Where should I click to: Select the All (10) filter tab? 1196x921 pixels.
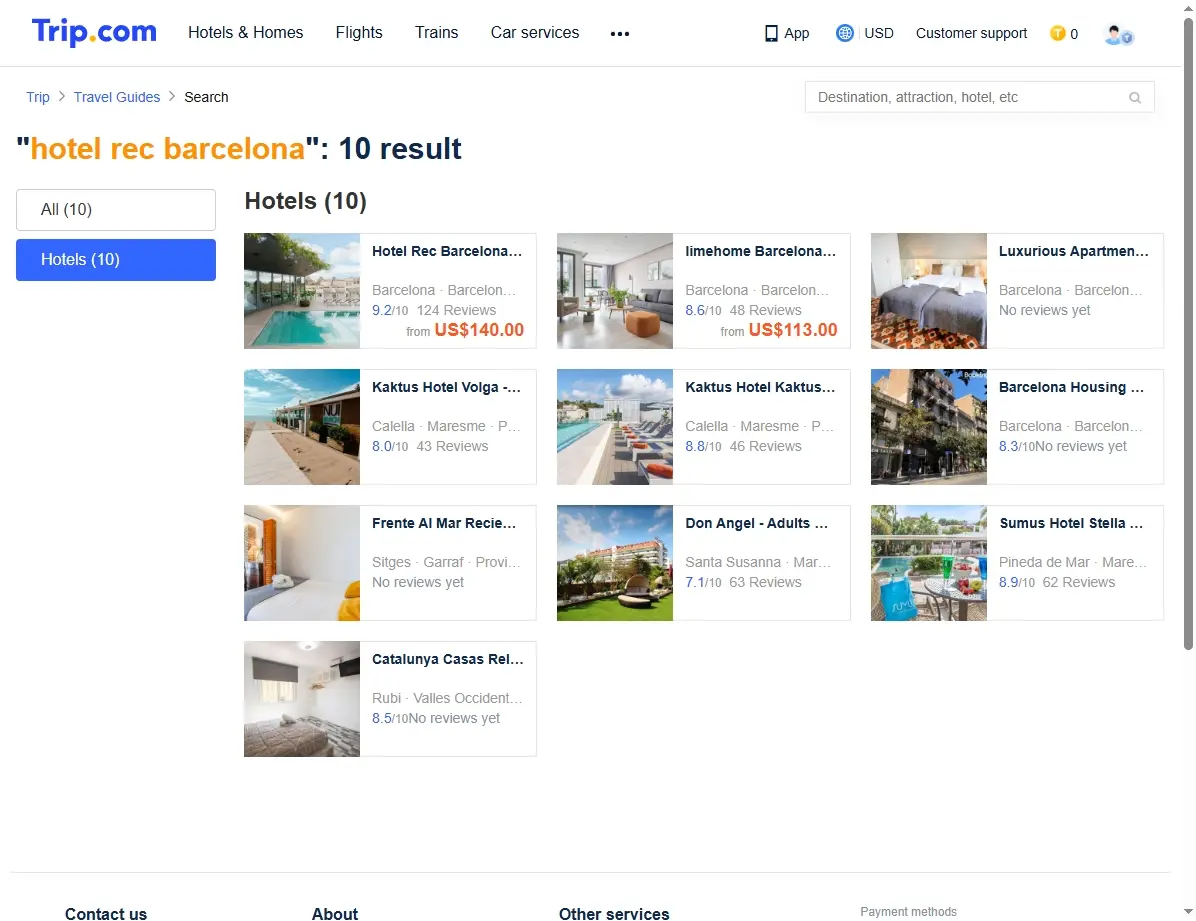[x=116, y=210]
